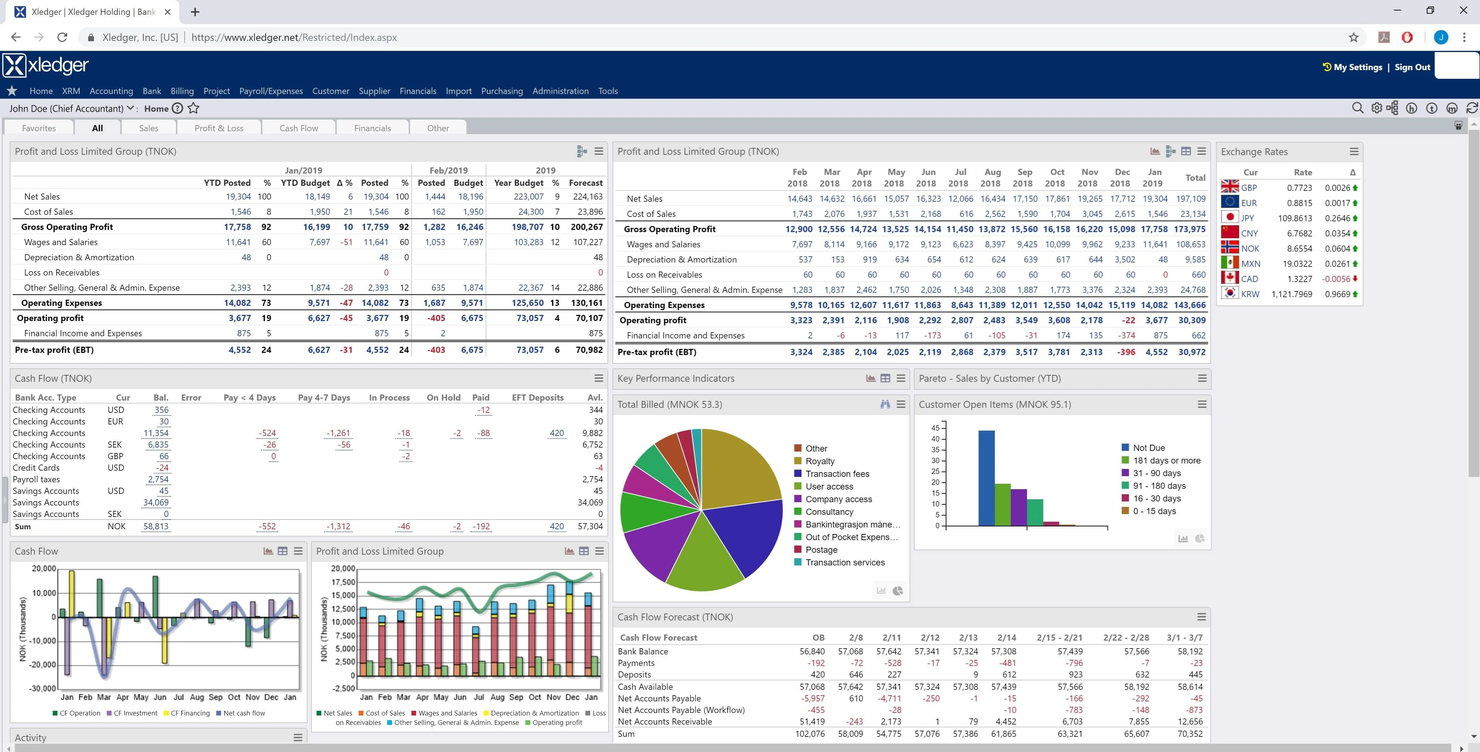The image size is (1480, 752).
Task: Click the refresh dashboard icon
Action: [1472, 108]
